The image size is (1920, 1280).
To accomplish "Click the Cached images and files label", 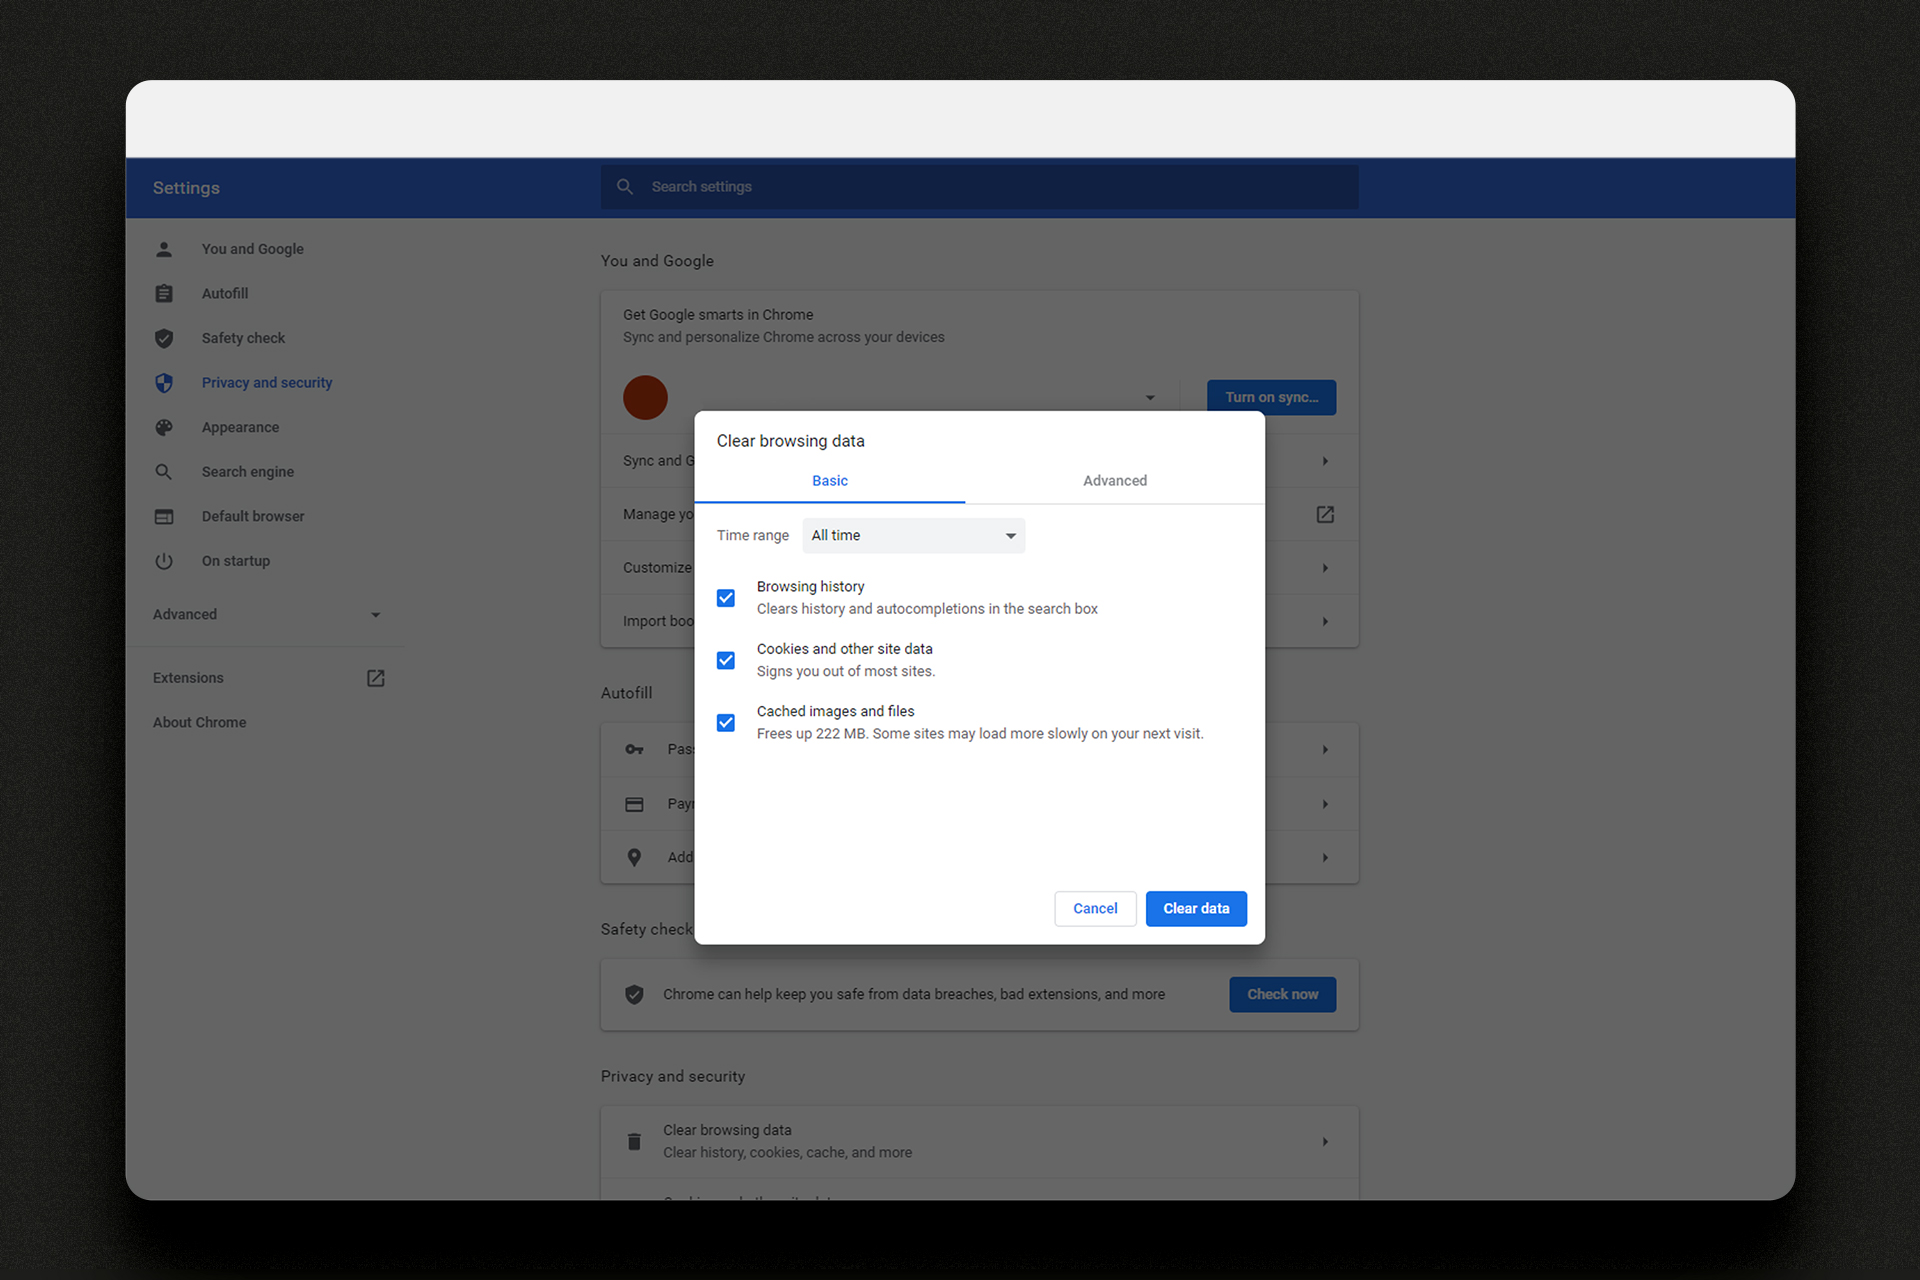I will [x=835, y=711].
